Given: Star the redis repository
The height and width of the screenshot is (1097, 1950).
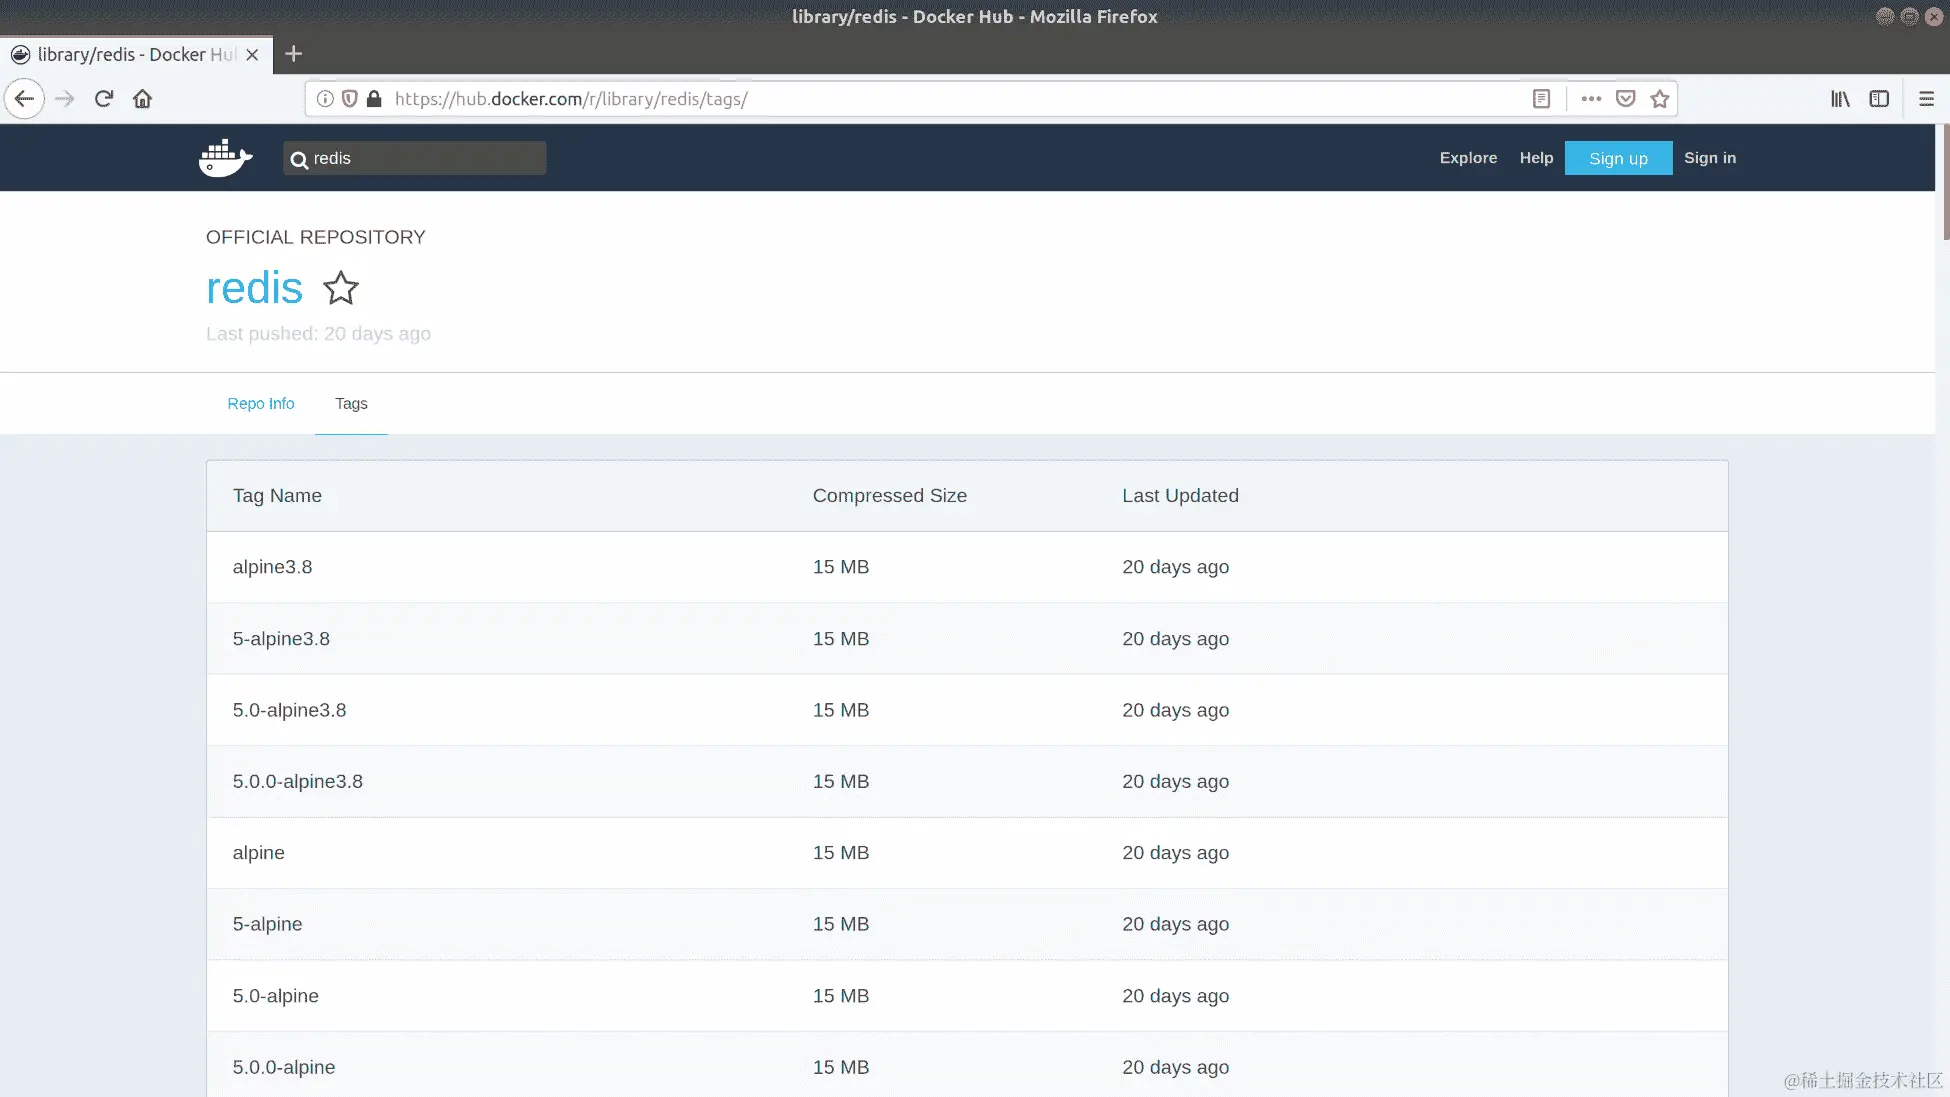Looking at the screenshot, I should (341, 288).
